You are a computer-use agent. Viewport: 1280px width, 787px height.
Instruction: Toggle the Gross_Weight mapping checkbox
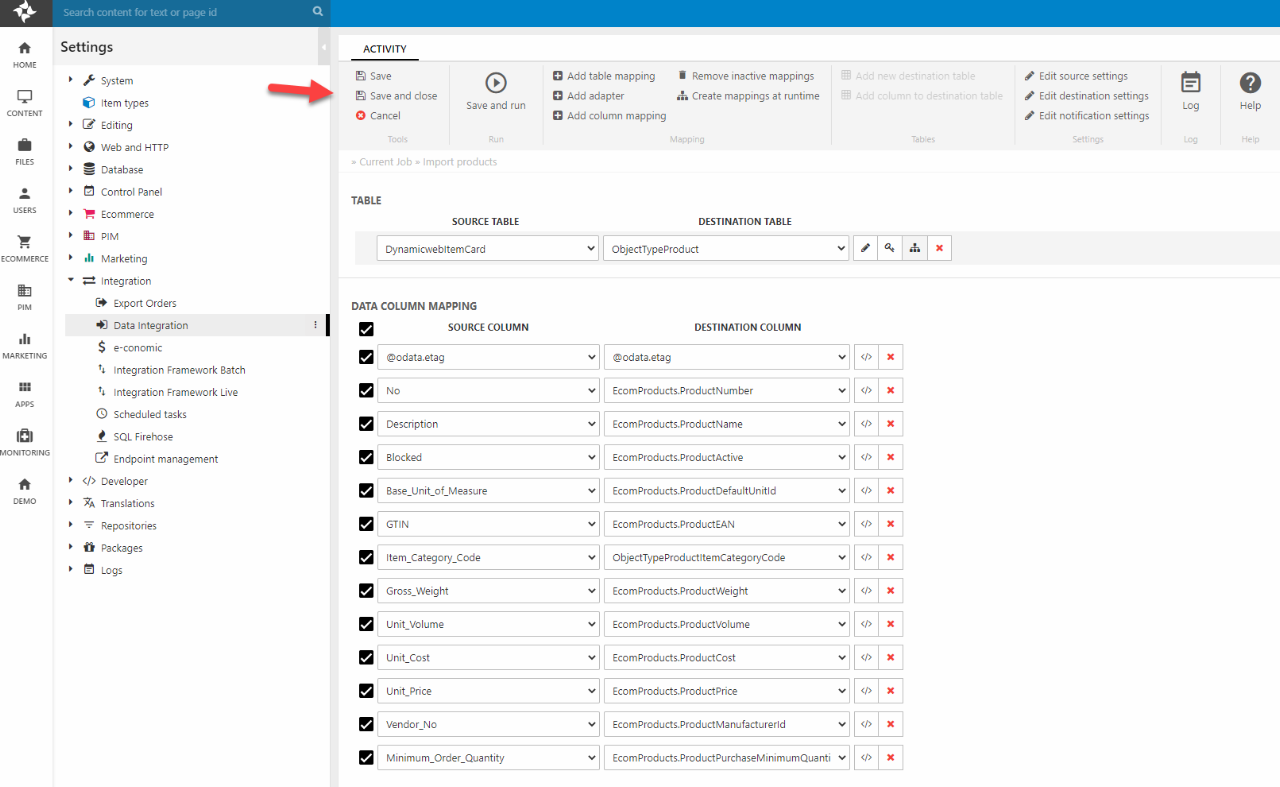tap(366, 591)
